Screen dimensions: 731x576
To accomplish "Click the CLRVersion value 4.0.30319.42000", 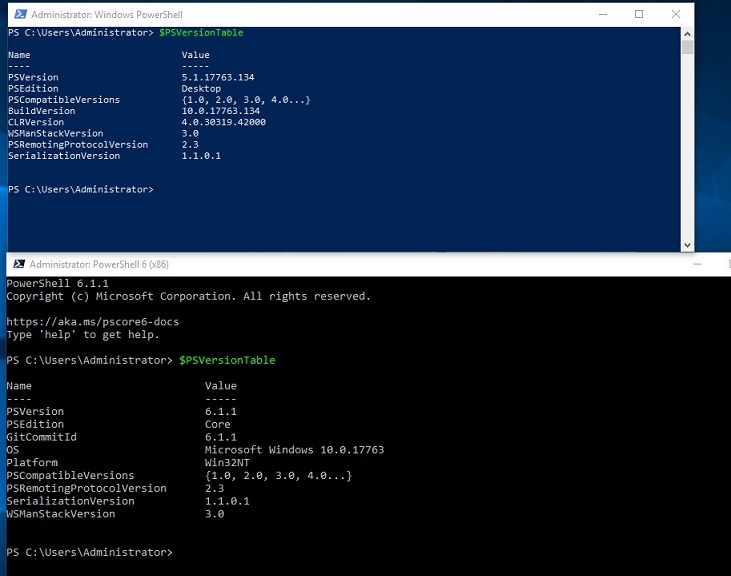I will pyautogui.click(x=223, y=122).
